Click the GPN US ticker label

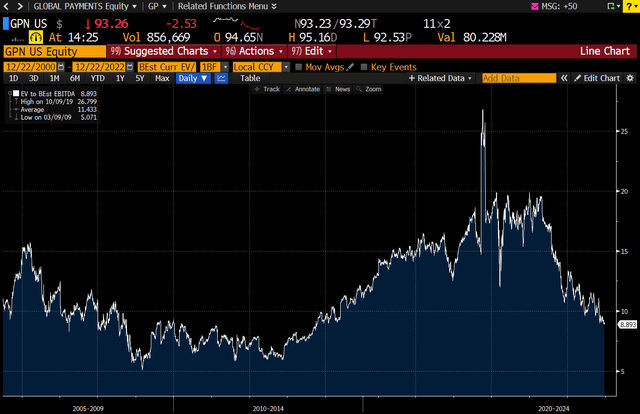(29, 24)
